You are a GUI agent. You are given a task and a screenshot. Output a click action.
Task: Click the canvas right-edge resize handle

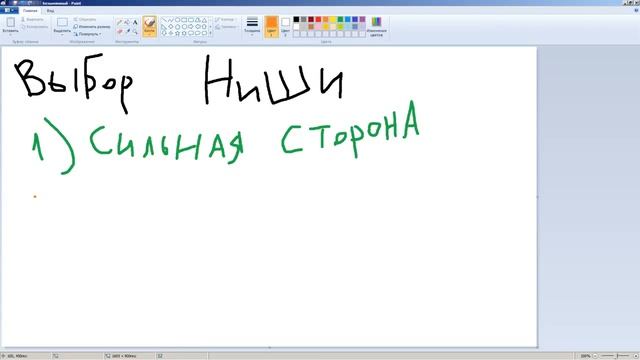pyautogui.click(x=538, y=197)
